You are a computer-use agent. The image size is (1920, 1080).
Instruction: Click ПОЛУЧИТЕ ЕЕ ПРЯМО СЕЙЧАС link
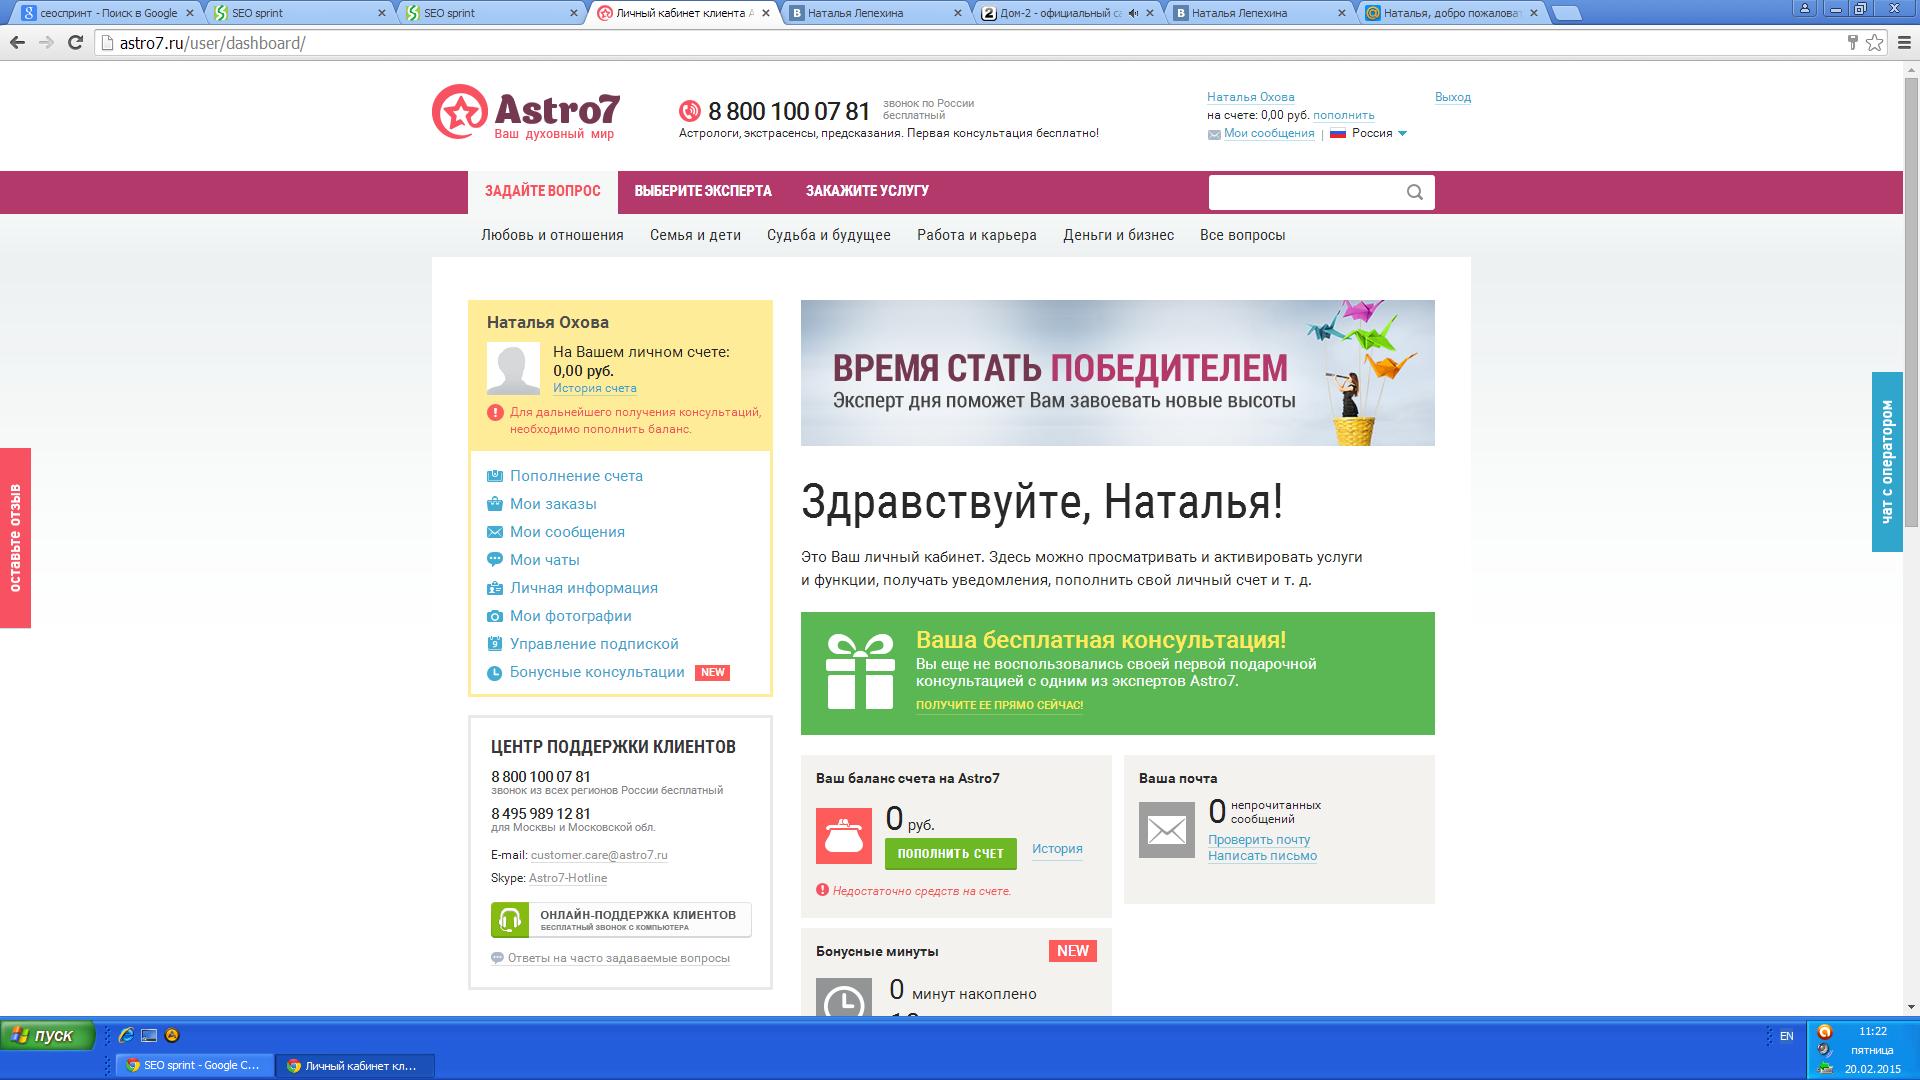click(999, 705)
